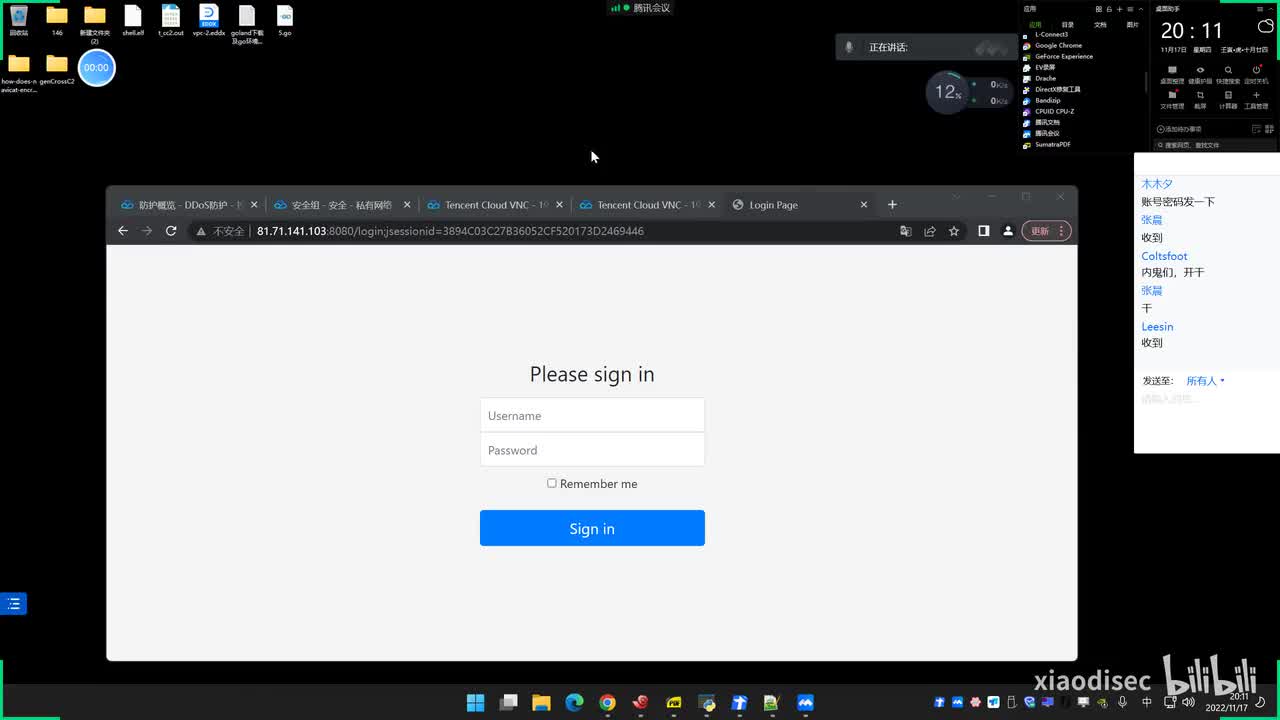This screenshot has width=1280, height=720.
Task: Close the 防护概览 DDoS tab
Action: pos(254,205)
